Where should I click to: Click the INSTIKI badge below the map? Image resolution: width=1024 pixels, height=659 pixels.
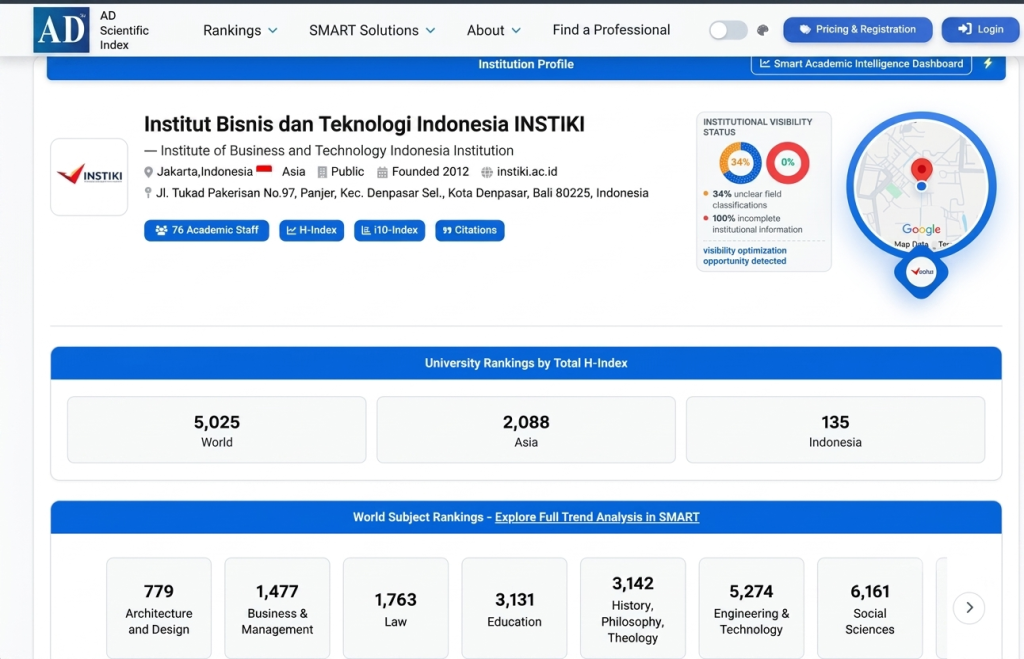921,272
